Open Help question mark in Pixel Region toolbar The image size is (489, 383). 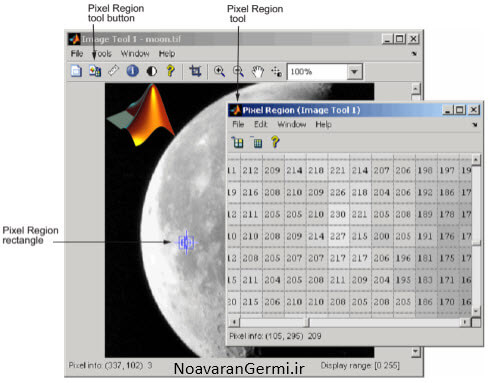[275, 142]
